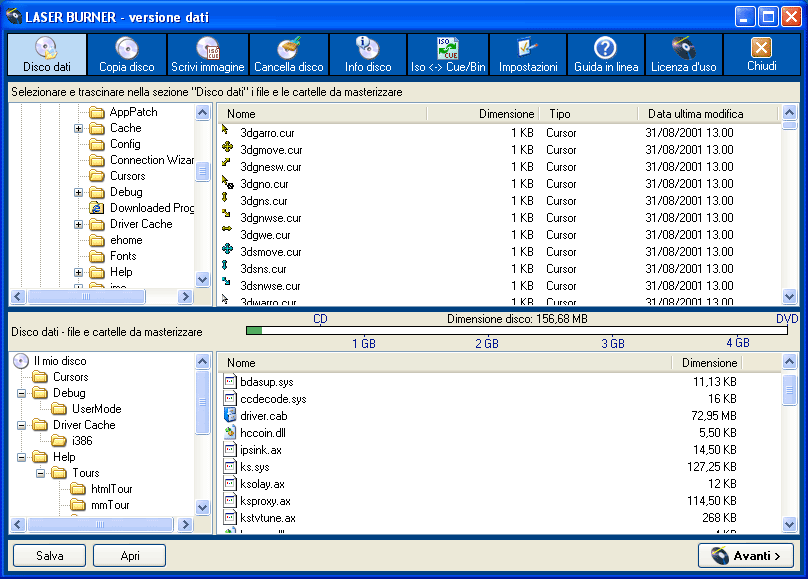Choose the Cancella disco tool
The image size is (808, 579).
tap(289, 55)
